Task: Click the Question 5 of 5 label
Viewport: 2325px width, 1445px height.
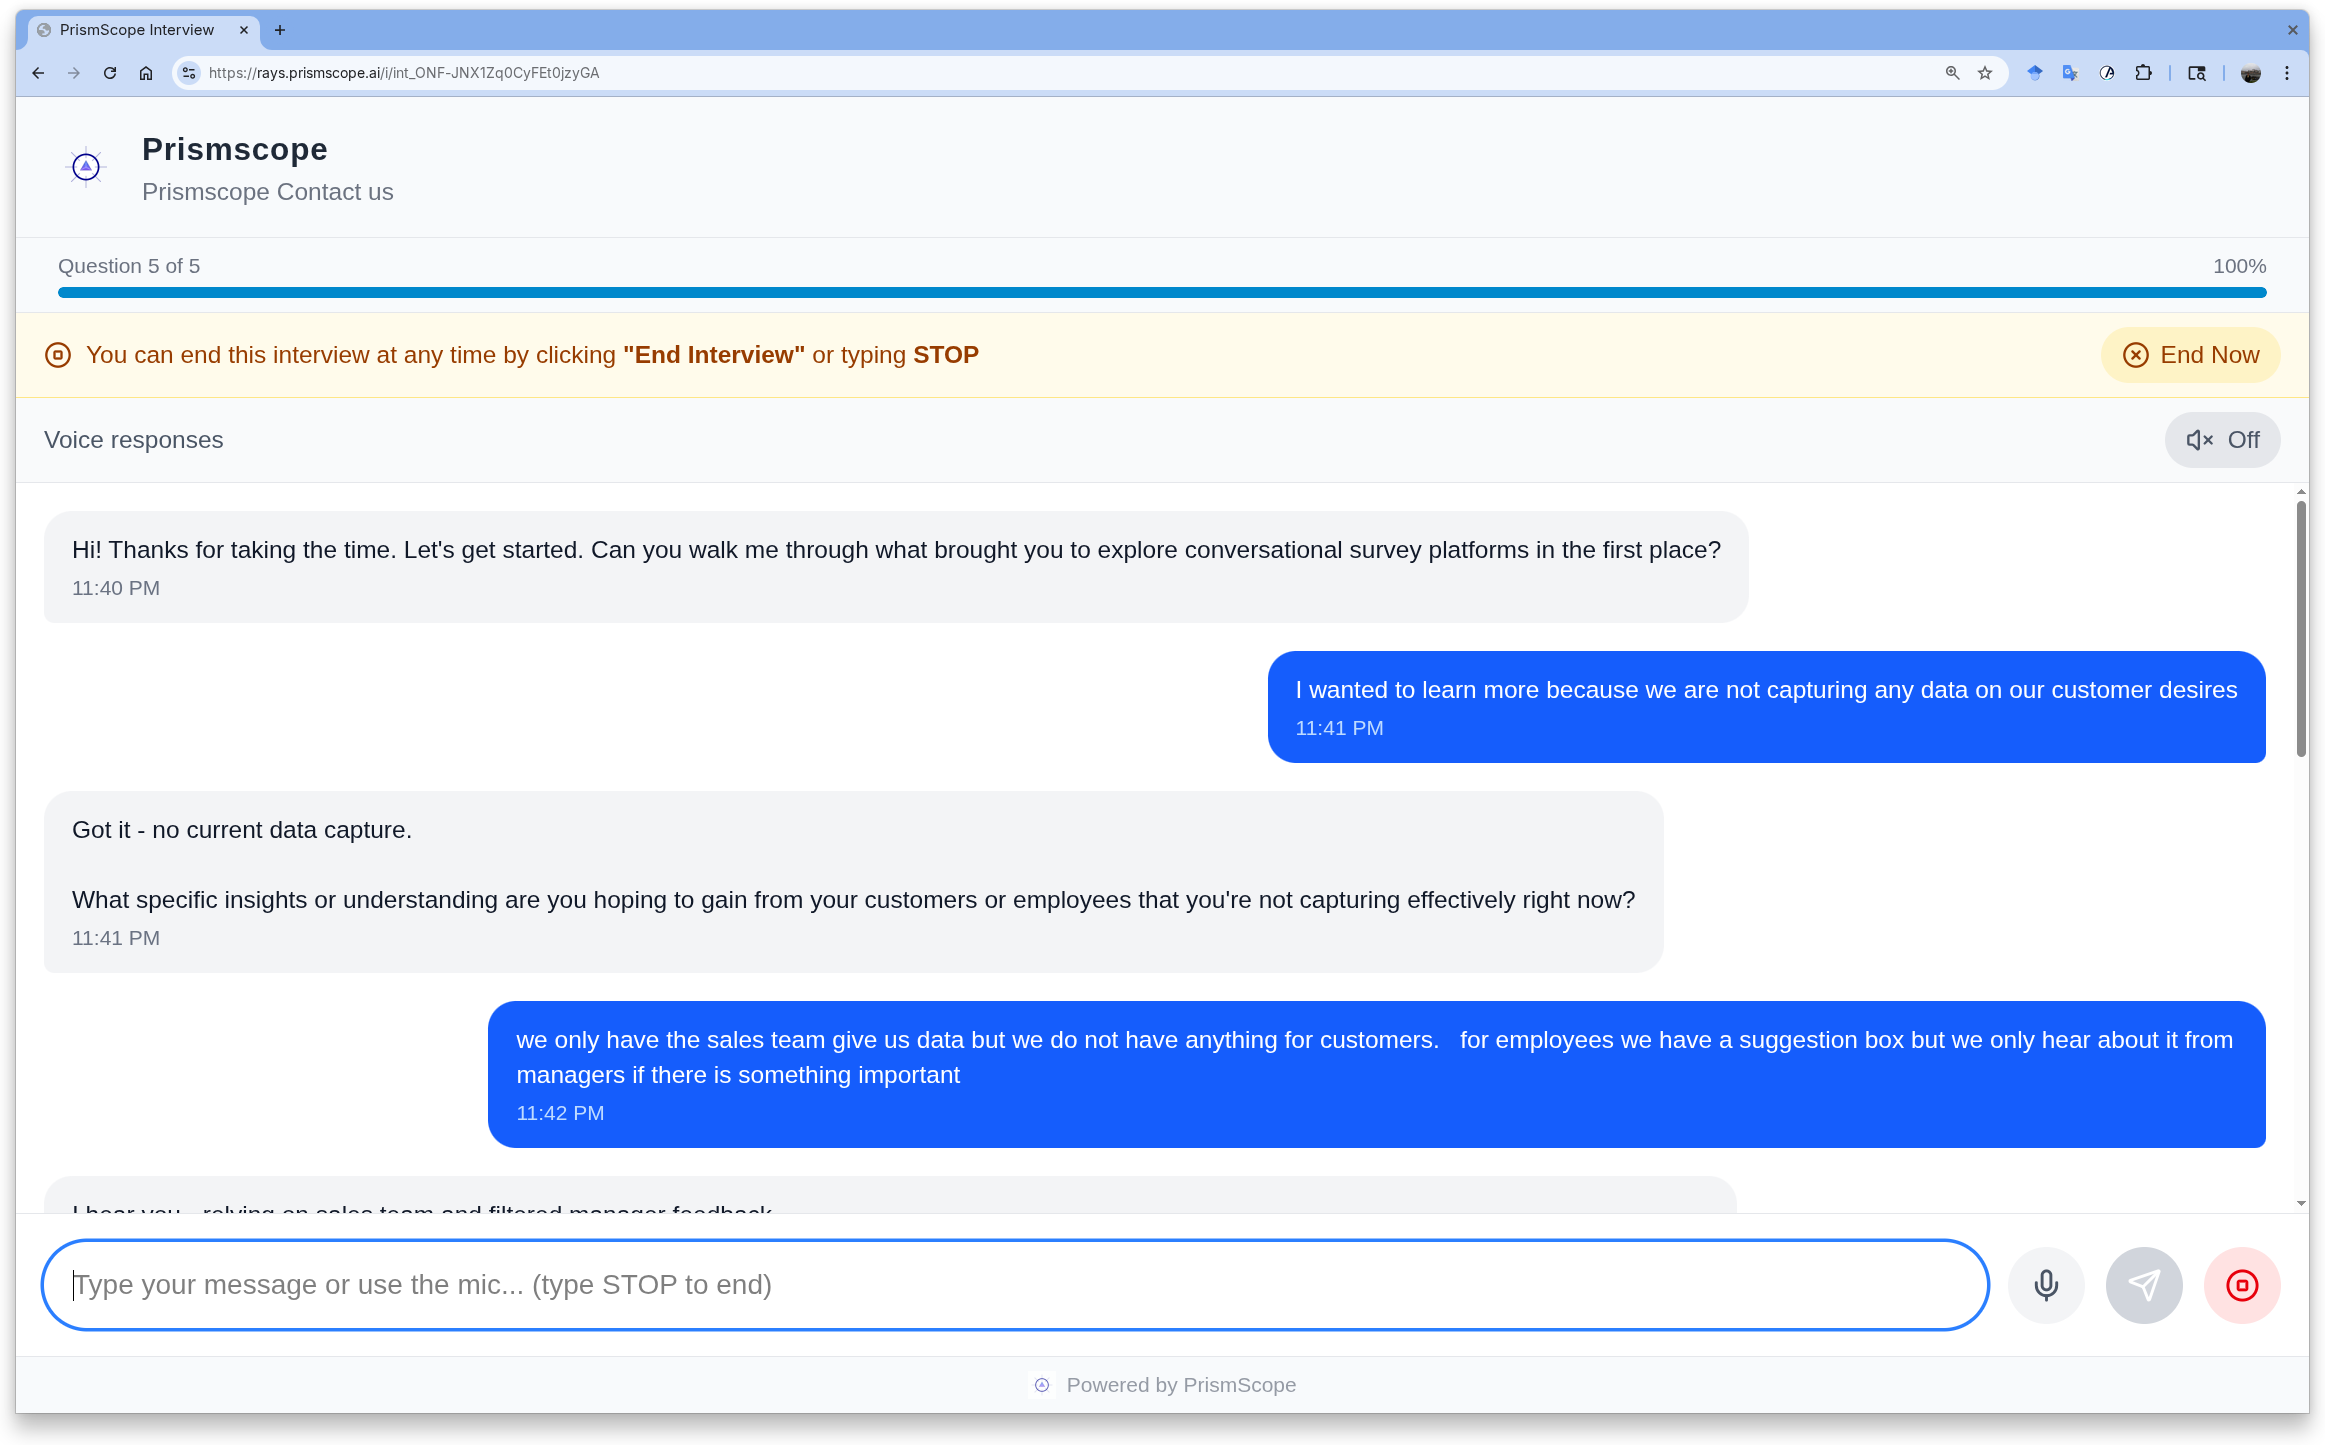Action: (129, 266)
